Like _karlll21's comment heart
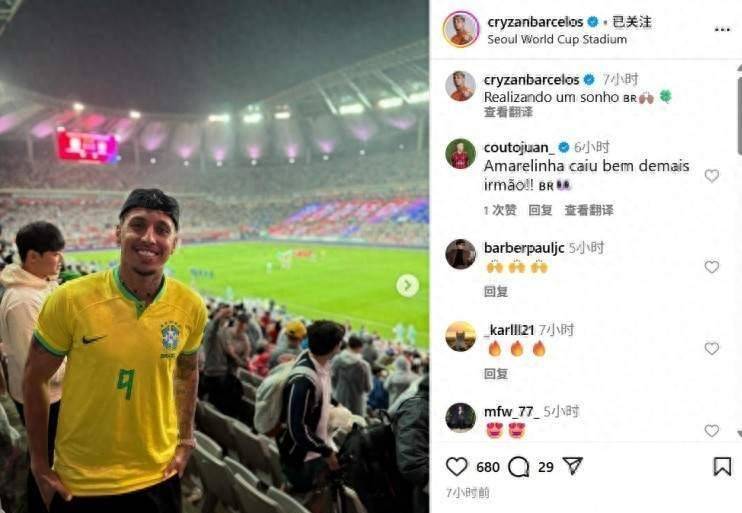The height and width of the screenshot is (513, 742). [712, 348]
